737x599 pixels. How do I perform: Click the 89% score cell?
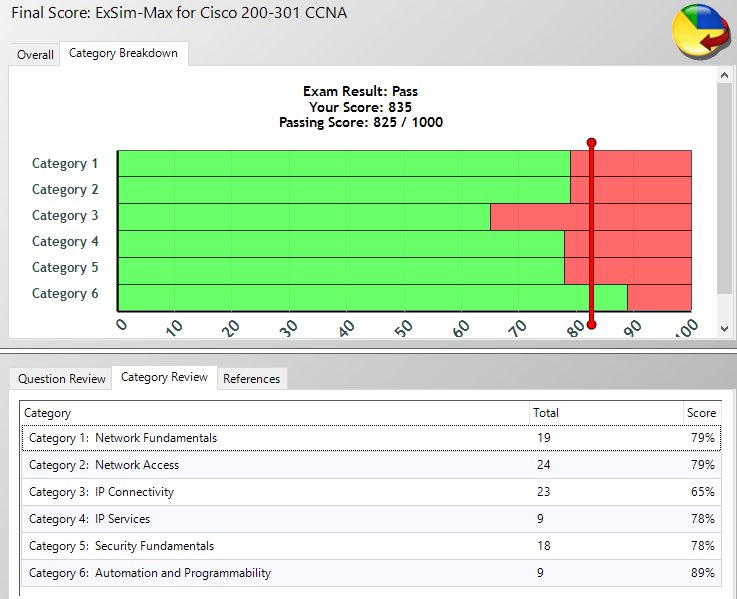click(x=703, y=573)
